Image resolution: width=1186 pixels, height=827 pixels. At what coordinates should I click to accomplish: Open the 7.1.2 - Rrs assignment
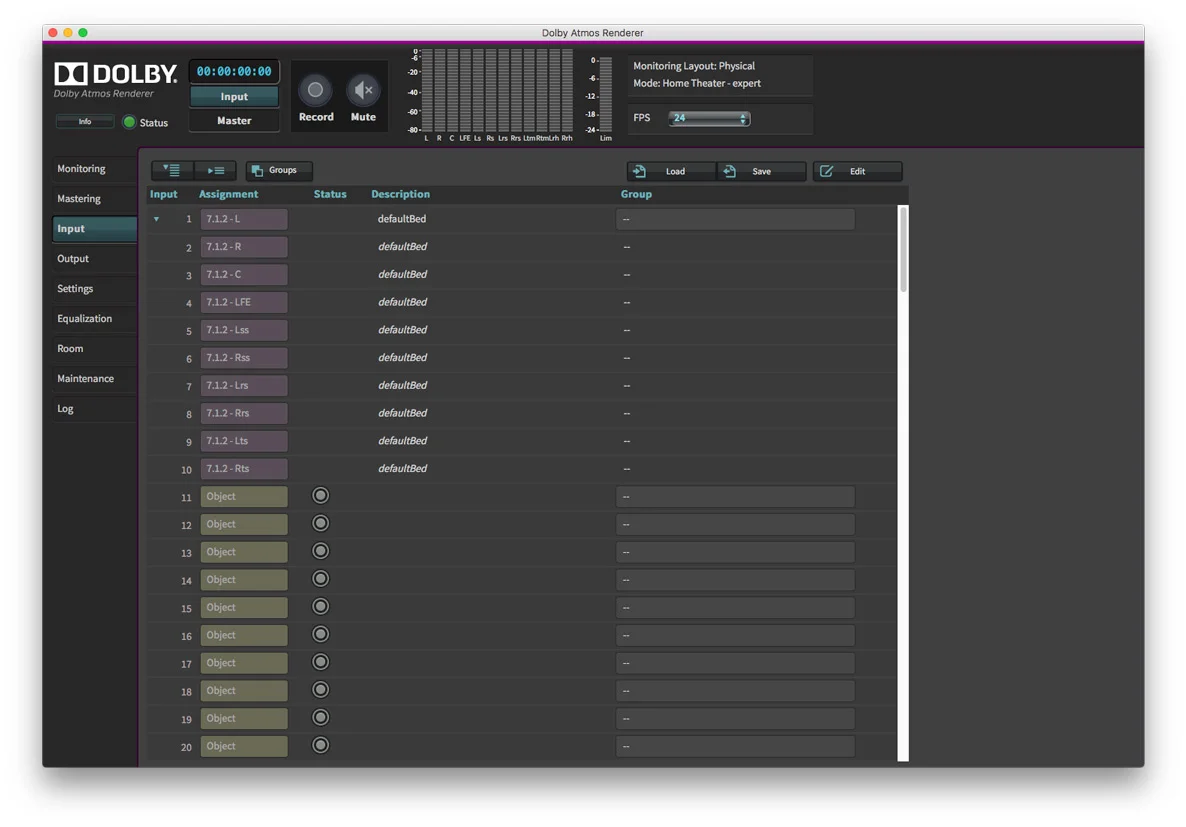pyautogui.click(x=244, y=413)
